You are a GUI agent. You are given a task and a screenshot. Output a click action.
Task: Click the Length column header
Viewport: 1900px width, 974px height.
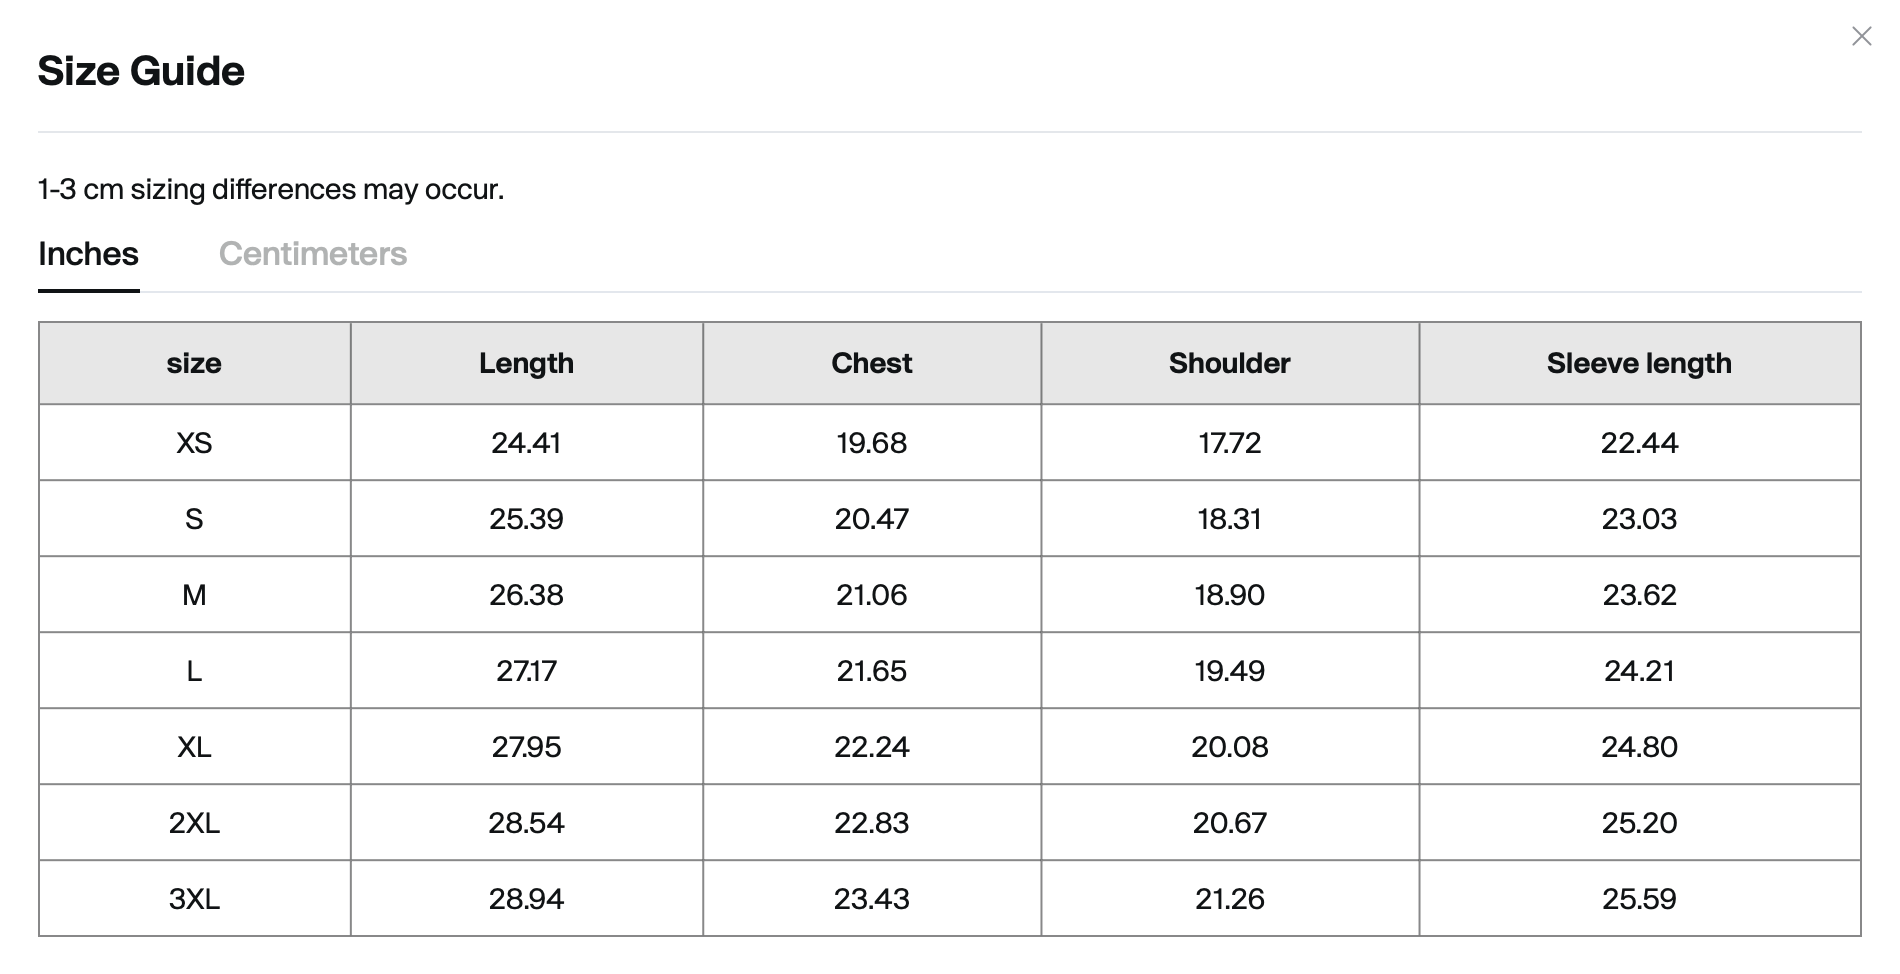pyautogui.click(x=526, y=363)
